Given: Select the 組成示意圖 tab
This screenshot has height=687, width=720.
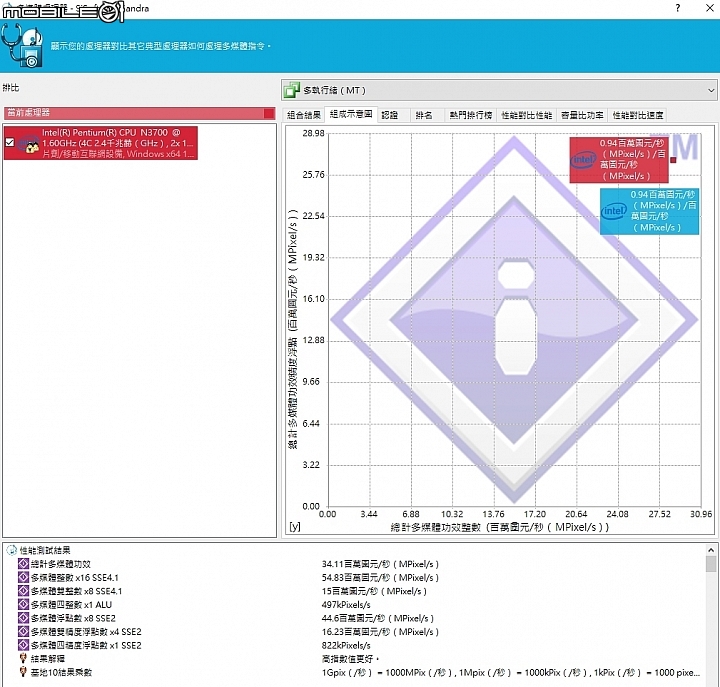Looking at the screenshot, I should (x=351, y=114).
